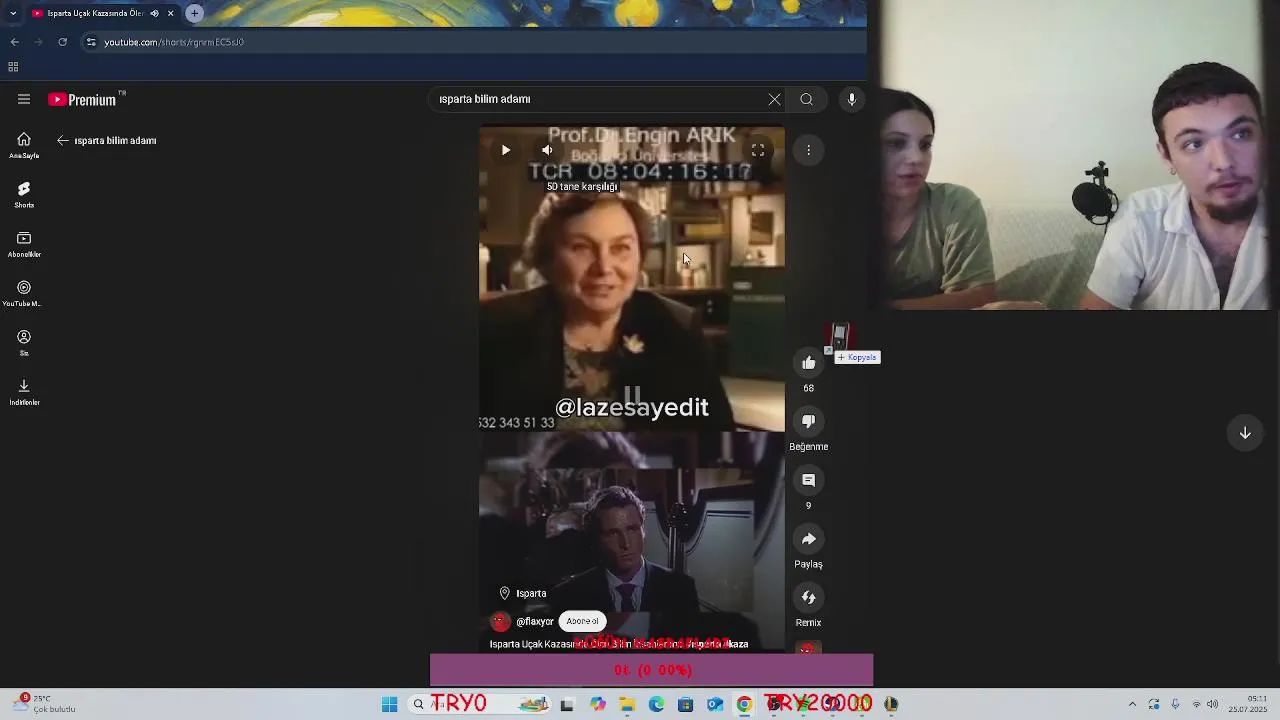Click the @flaxyor channel avatar
The height and width of the screenshot is (720, 1280).
[500, 621]
